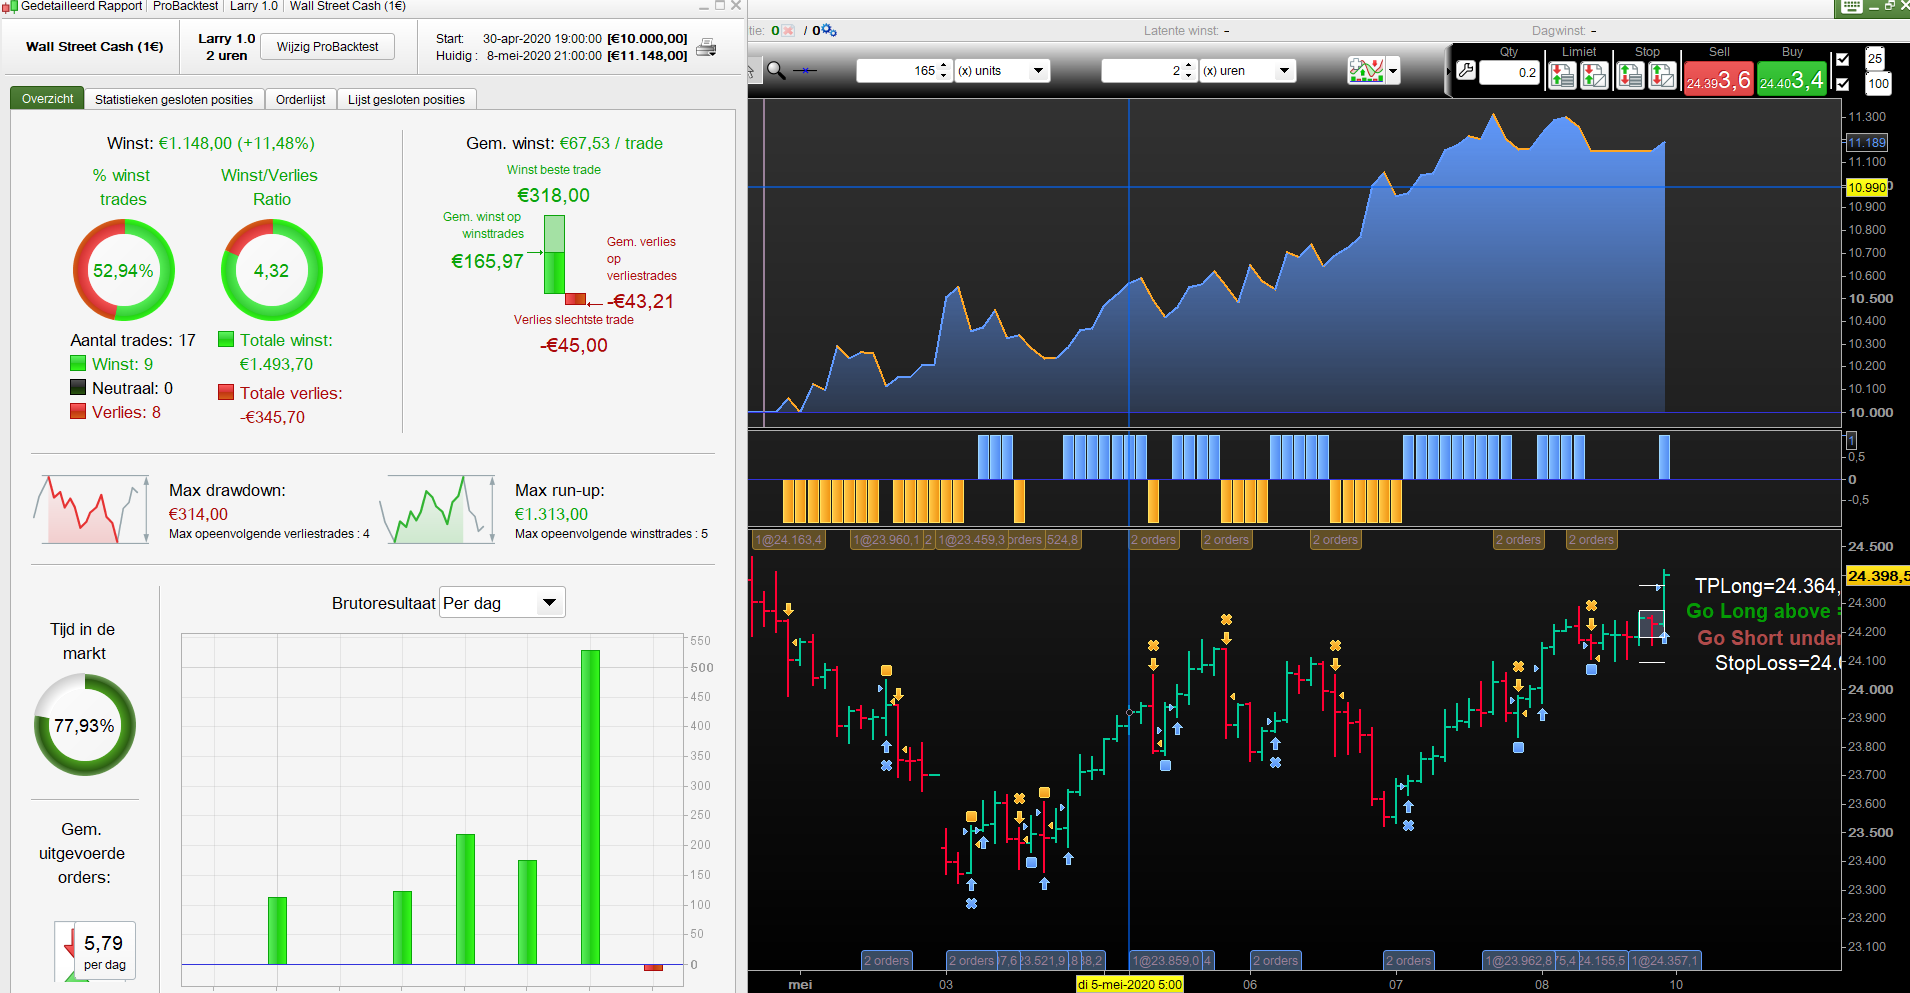This screenshot has height=993, width=1910.
Task: Click the input field showing 25
Action: click(x=1875, y=59)
